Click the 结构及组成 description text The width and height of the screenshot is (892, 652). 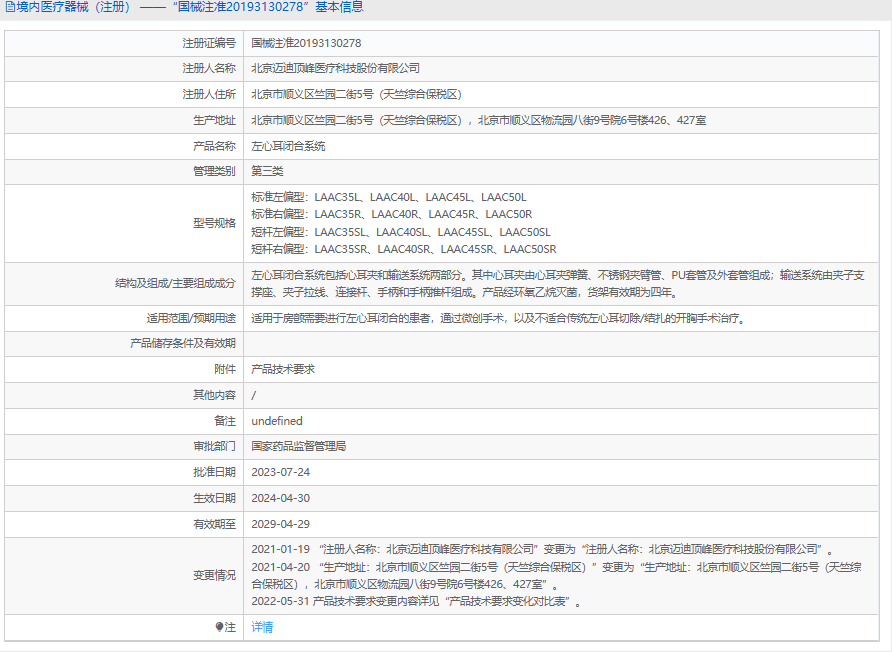coord(558,284)
